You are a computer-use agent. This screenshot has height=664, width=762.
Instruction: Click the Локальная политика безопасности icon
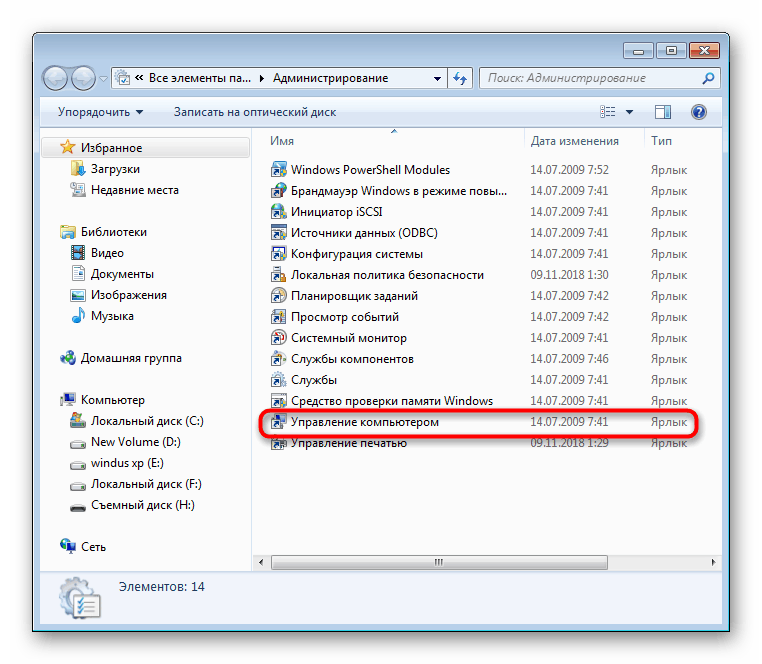(x=278, y=275)
